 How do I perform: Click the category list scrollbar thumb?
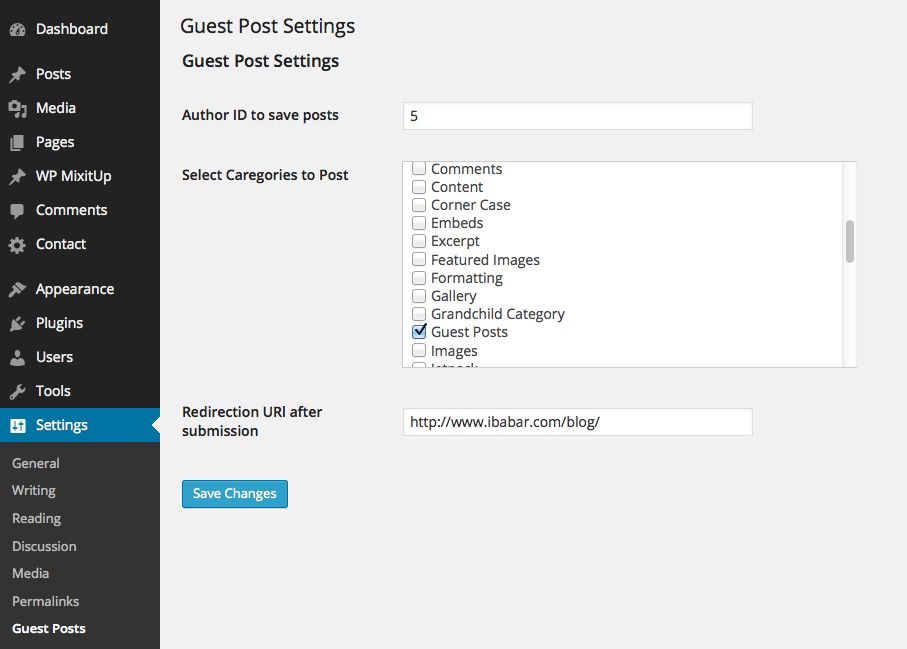pyautogui.click(x=850, y=242)
